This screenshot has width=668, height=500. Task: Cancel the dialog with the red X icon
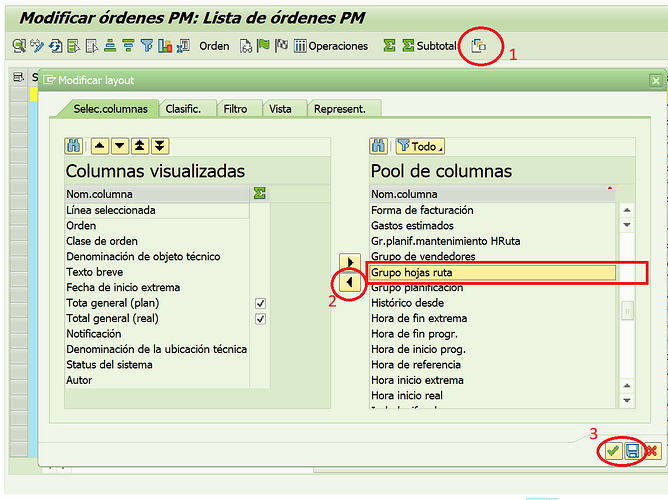(651, 452)
